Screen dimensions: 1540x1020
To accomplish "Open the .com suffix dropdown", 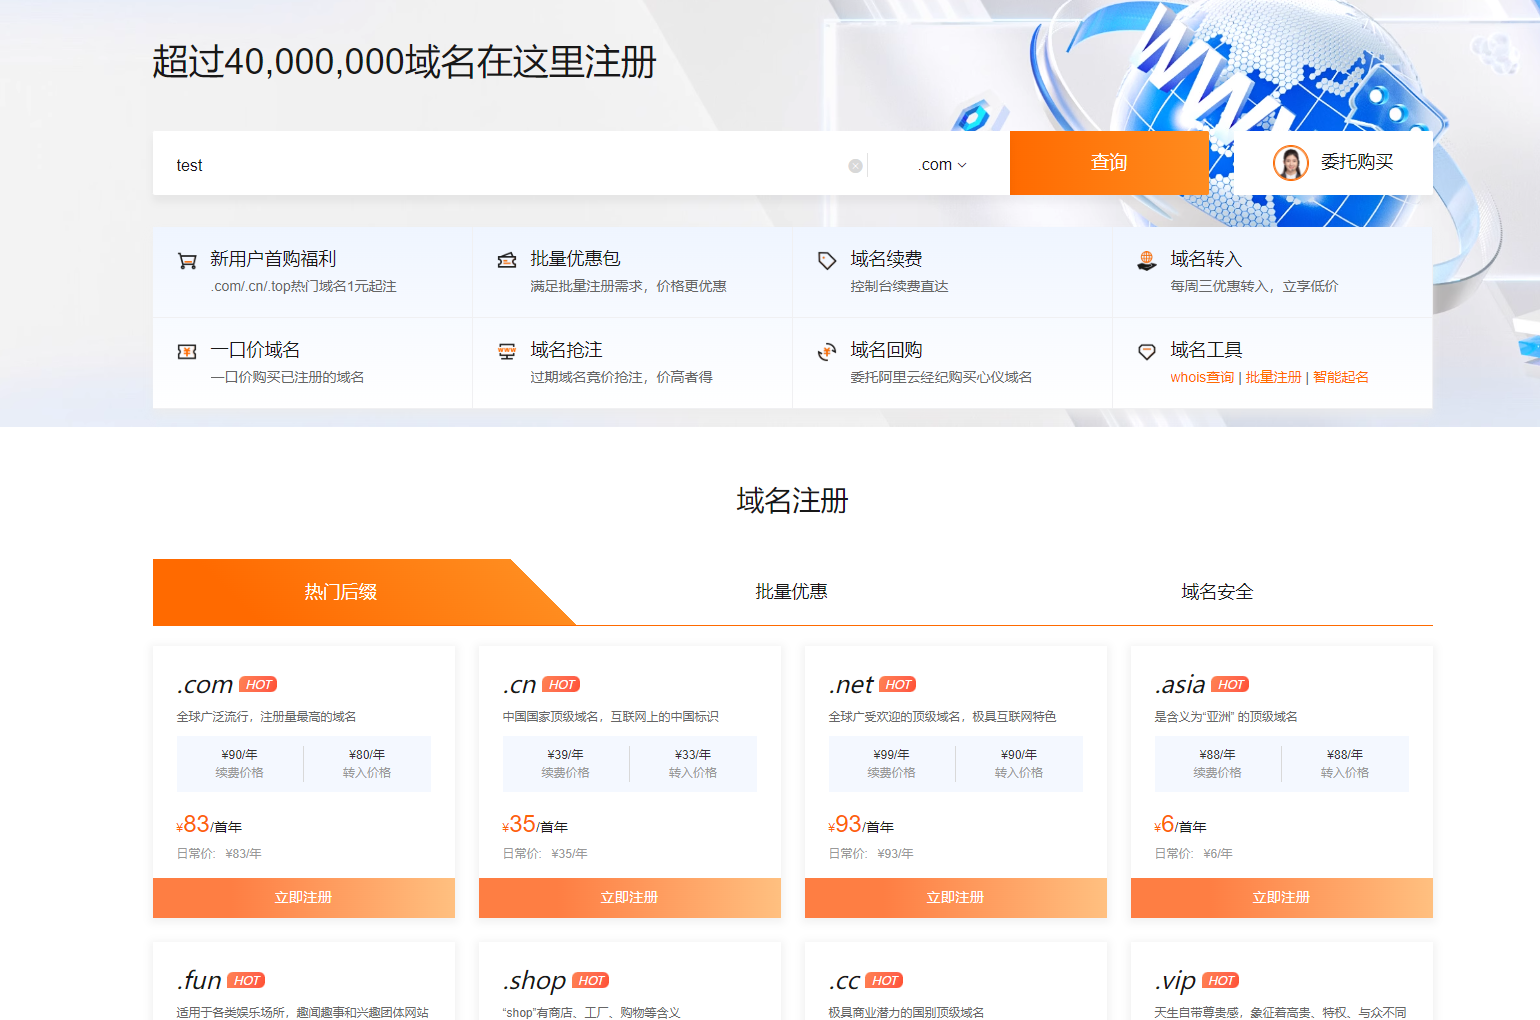I will click(942, 165).
